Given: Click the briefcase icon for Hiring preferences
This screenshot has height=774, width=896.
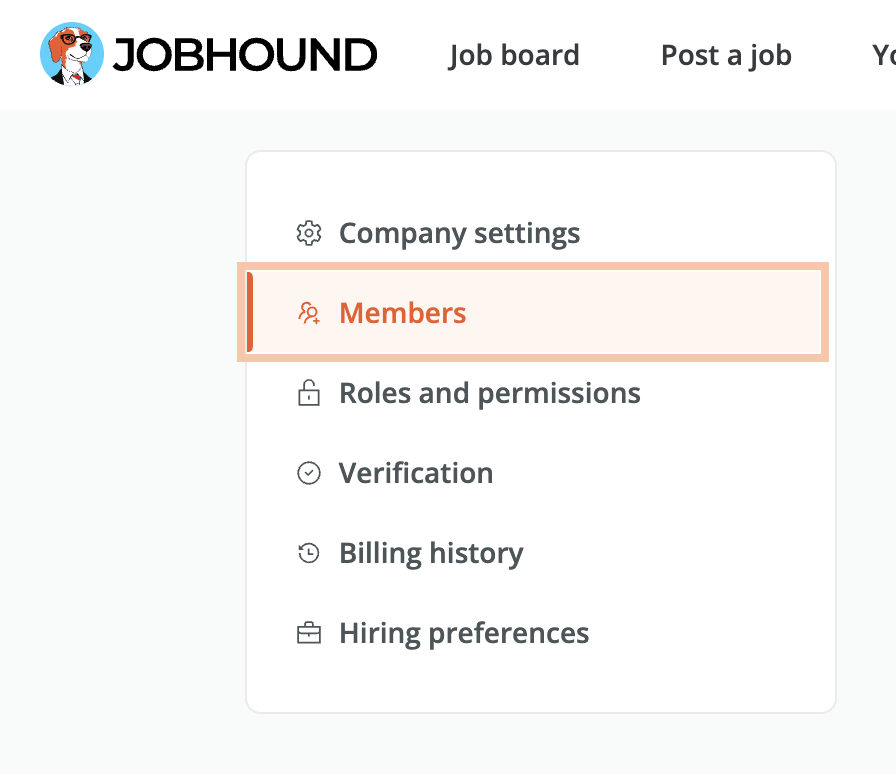Looking at the screenshot, I should pyautogui.click(x=309, y=633).
